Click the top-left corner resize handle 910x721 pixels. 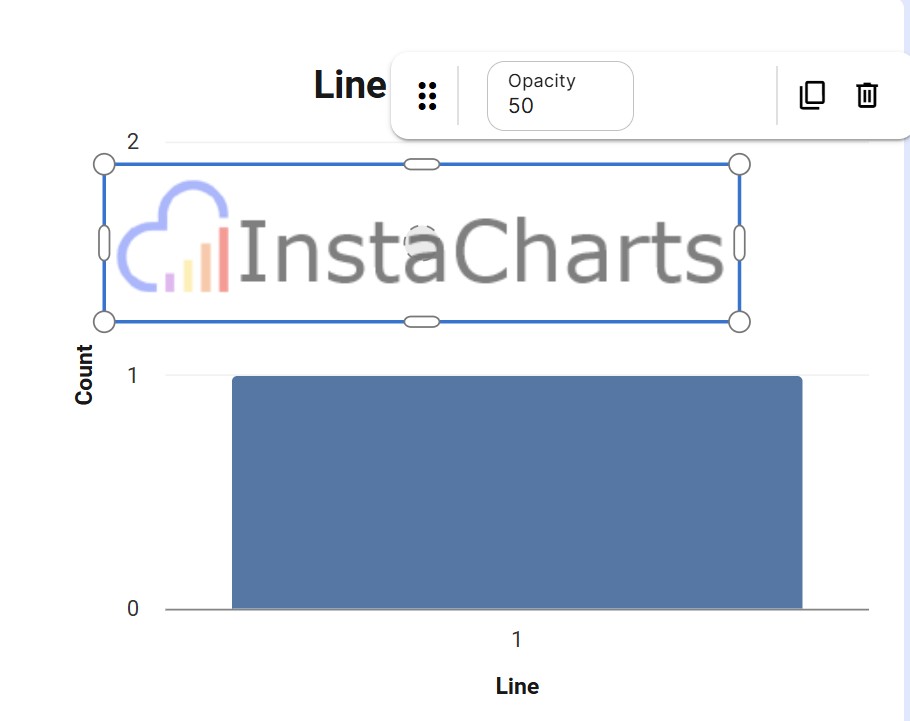point(104,164)
